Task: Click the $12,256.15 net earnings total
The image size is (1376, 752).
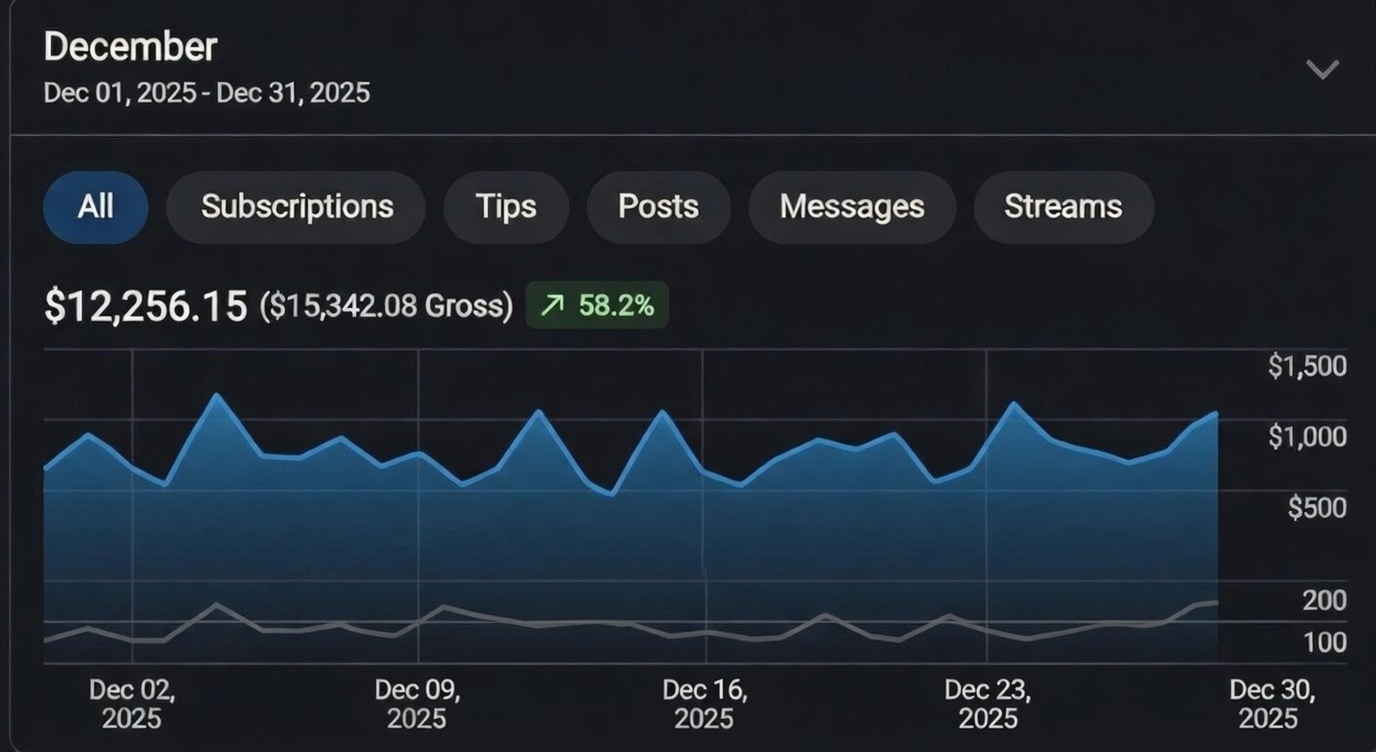Action: (145, 306)
